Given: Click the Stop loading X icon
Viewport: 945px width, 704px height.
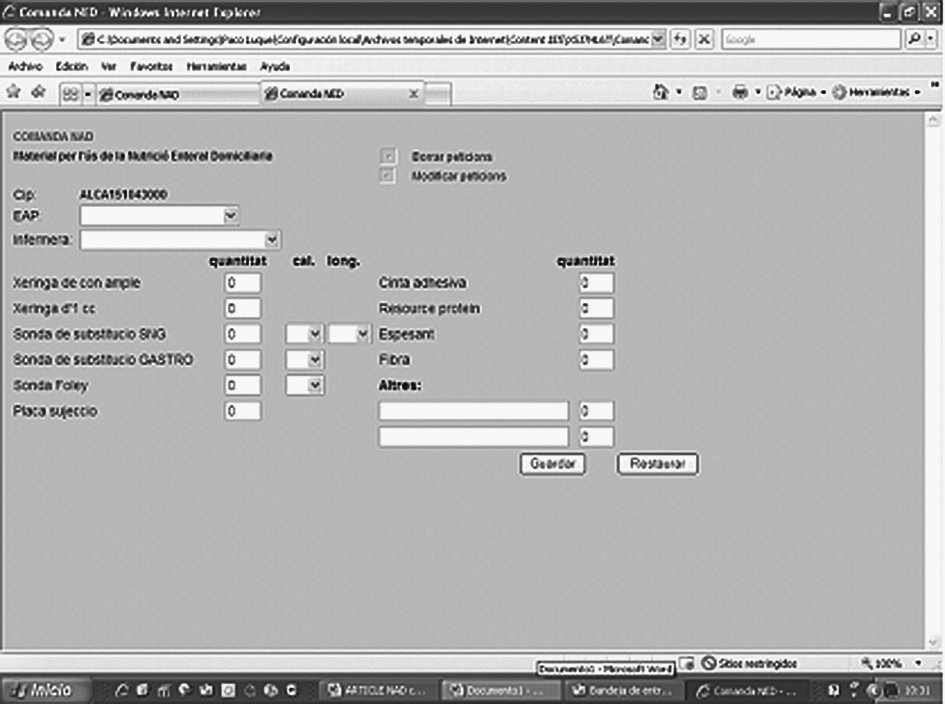Looking at the screenshot, I should [703, 40].
